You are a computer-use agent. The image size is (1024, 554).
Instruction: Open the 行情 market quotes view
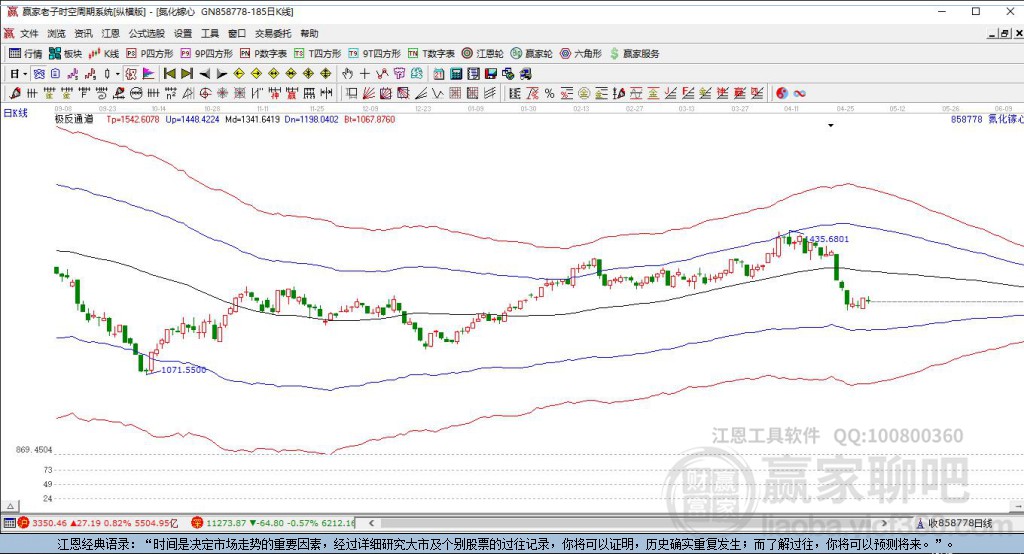25,54
